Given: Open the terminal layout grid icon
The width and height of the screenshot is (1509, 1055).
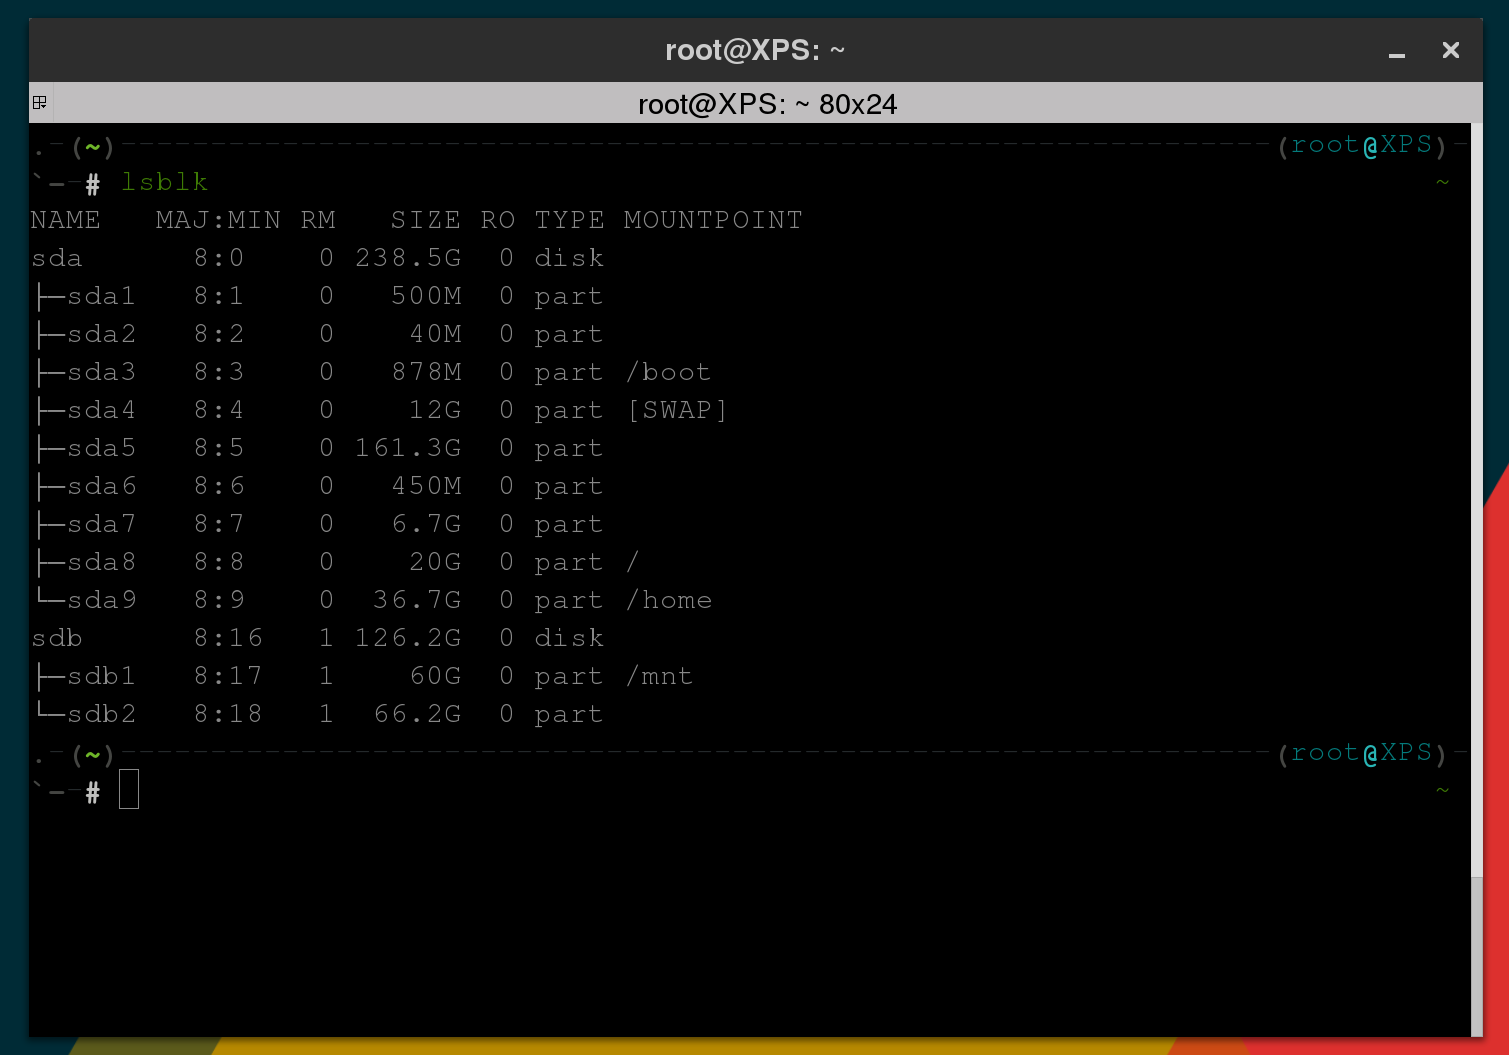Looking at the screenshot, I should (40, 102).
